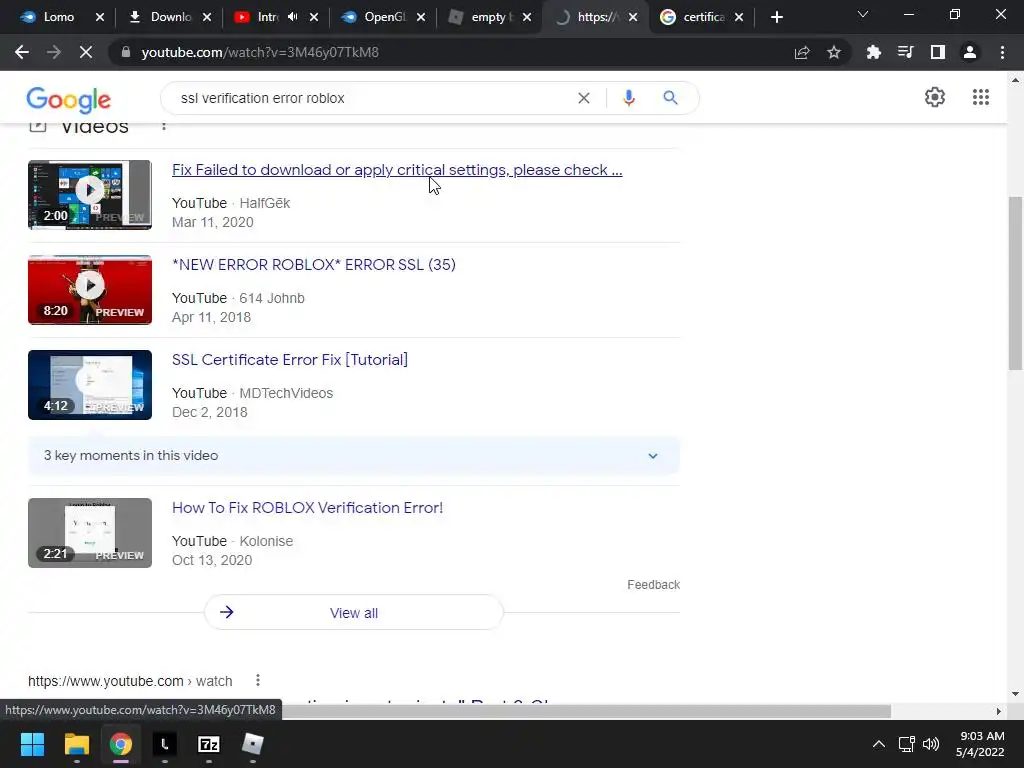The width and height of the screenshot is (1024, 768).
Task: Click in the Google search input field
Action: [372, 98]
